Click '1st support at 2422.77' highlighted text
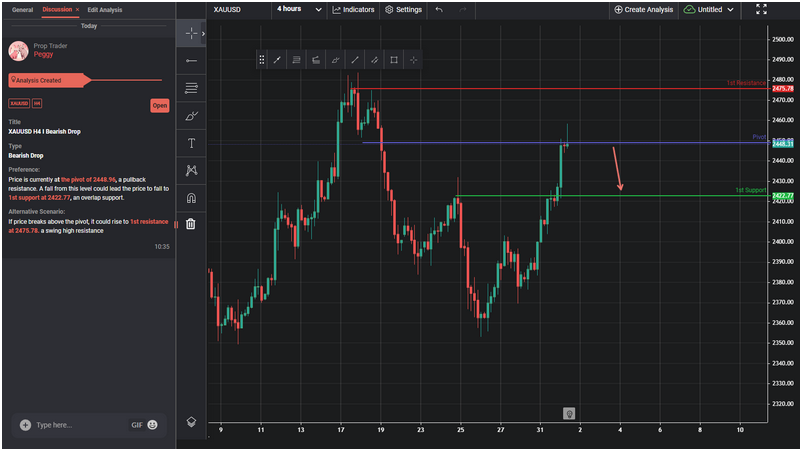This screenshot has width=800, height=449. tap(39, 197)
